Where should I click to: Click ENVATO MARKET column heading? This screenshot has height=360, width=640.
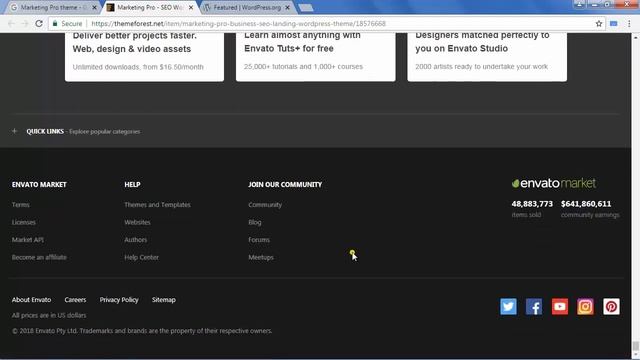39,184
